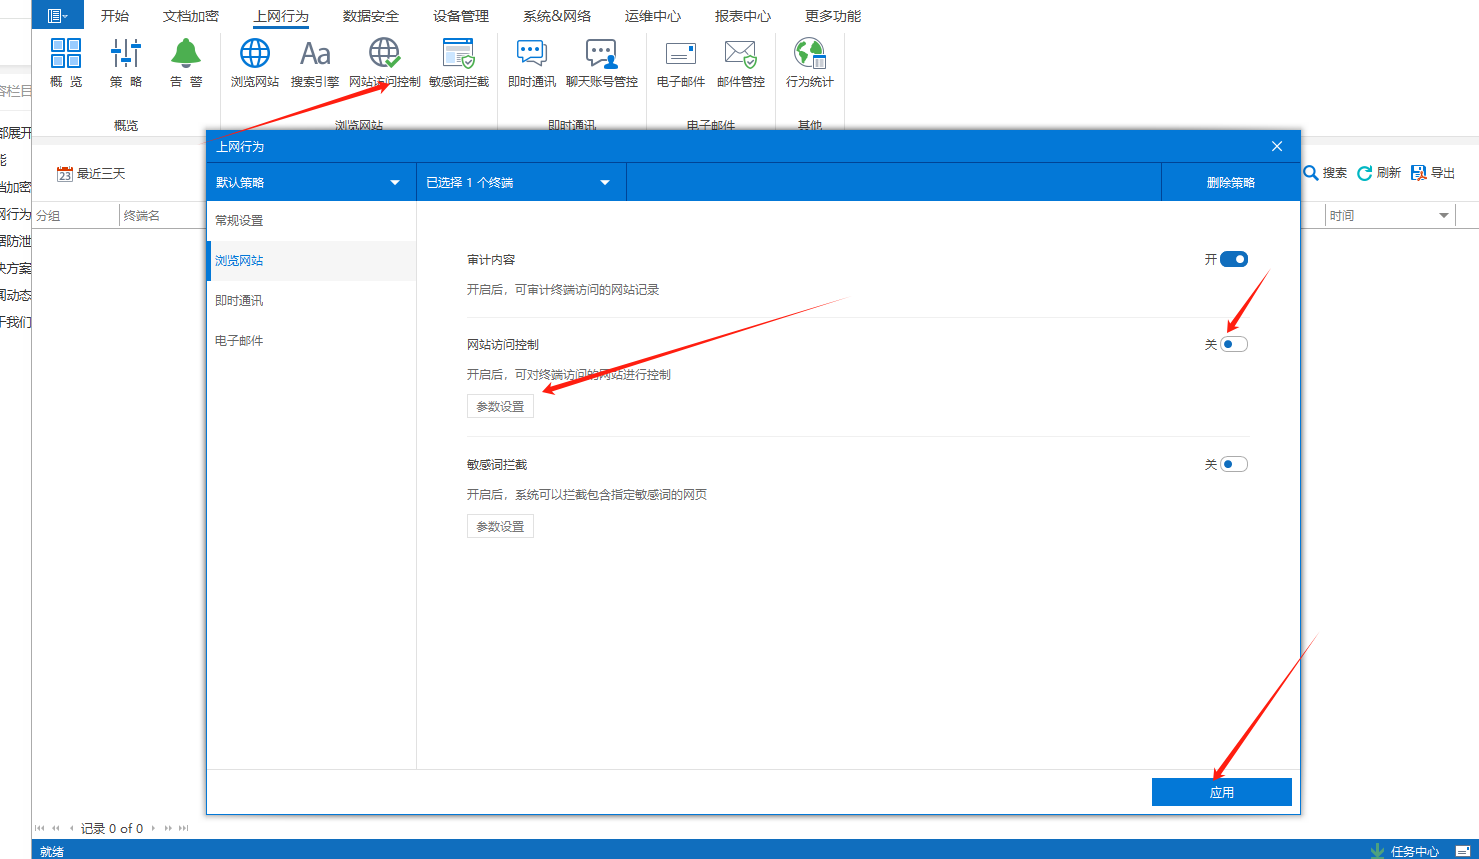Turn off the 审计内容 audit toggle
The width and height of the screenshot is (1479, 859).
coord(1234,260)
